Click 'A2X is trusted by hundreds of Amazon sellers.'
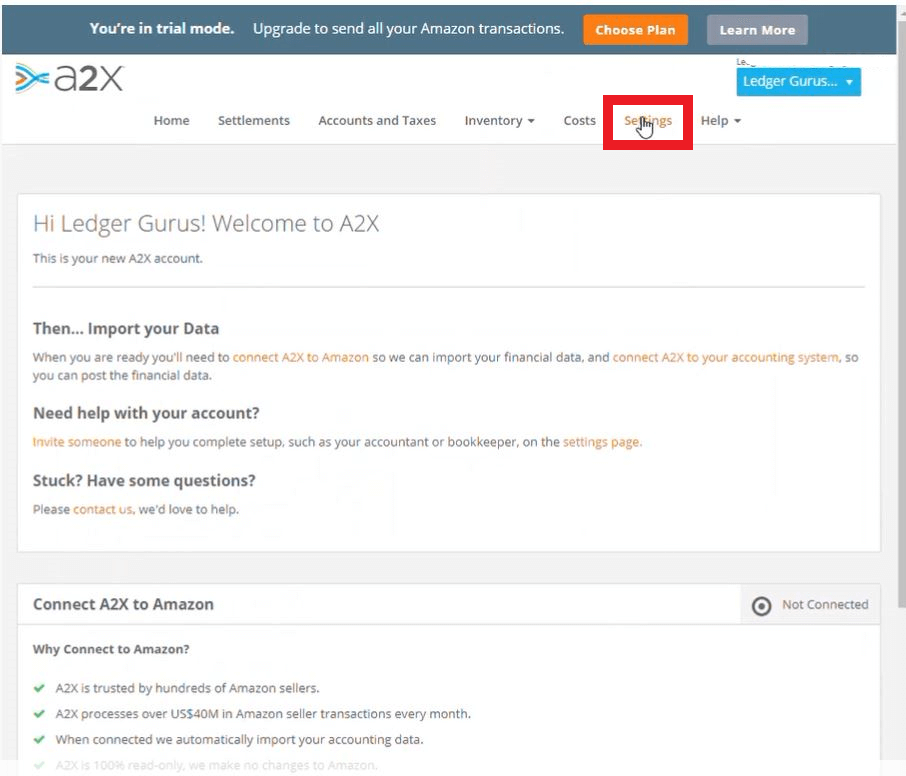The height and width of the screenshot is (776, 906). pyautogui.click(x=187, y=688)
